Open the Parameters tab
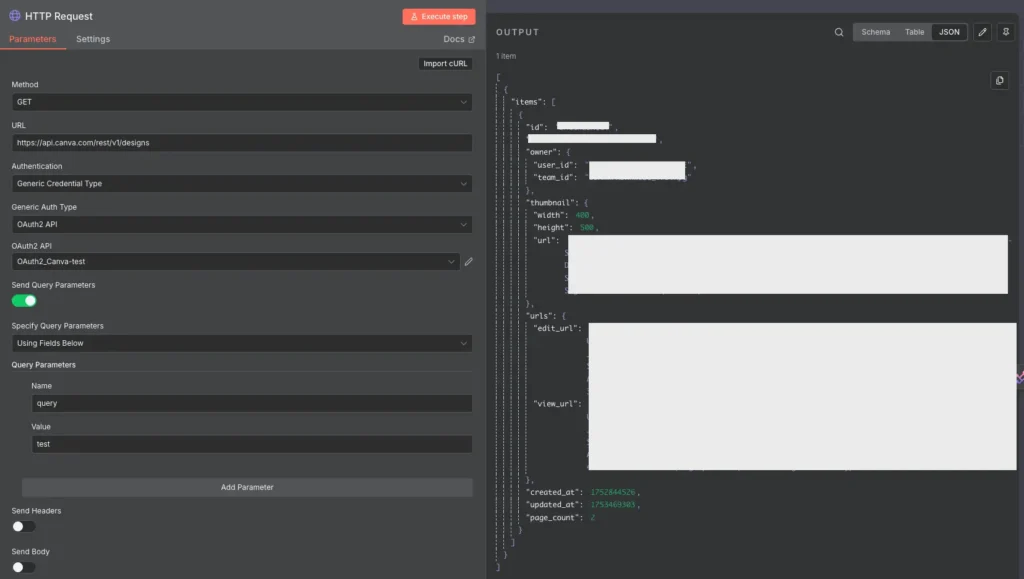The image size is (1024, 579). coord(33,39)
